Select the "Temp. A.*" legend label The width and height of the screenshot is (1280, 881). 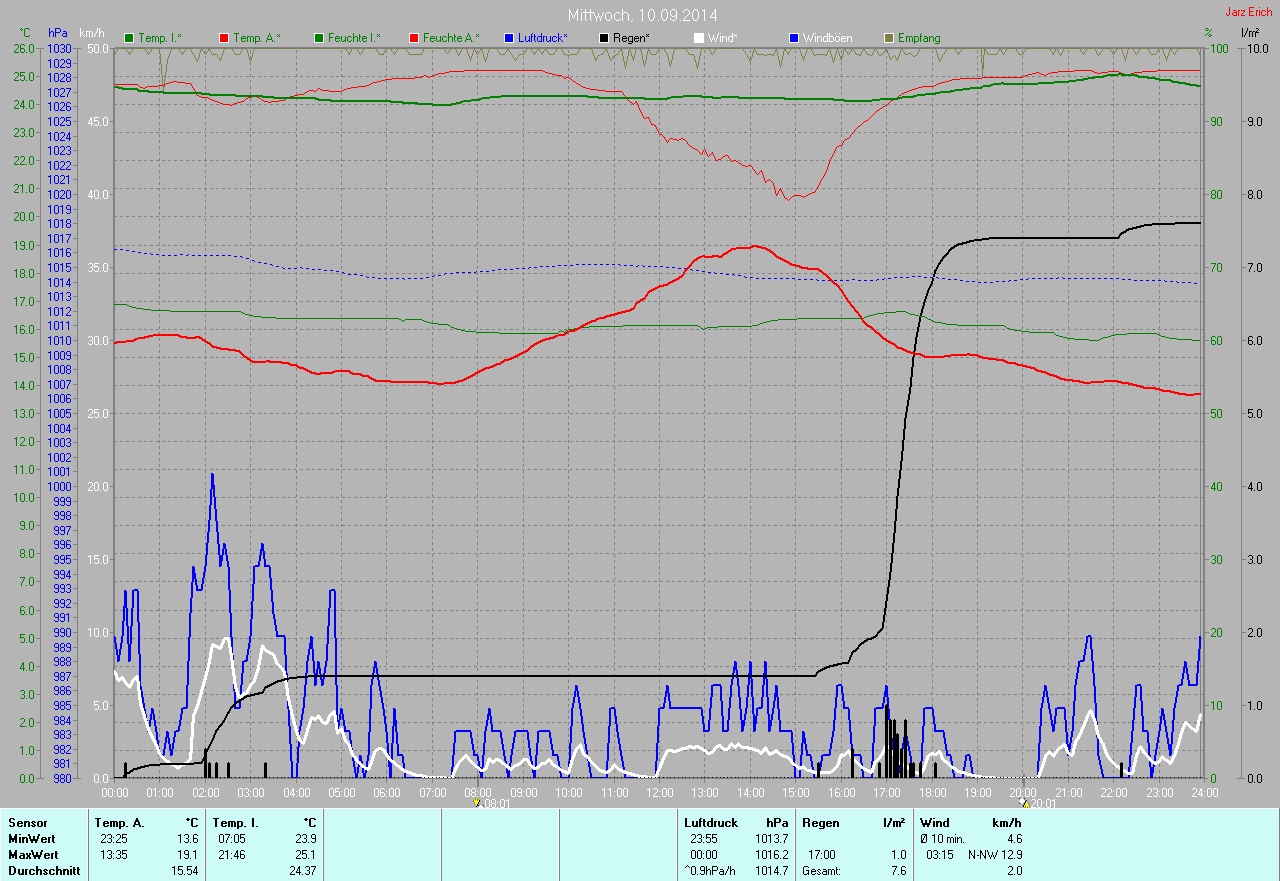pos(257,38)
